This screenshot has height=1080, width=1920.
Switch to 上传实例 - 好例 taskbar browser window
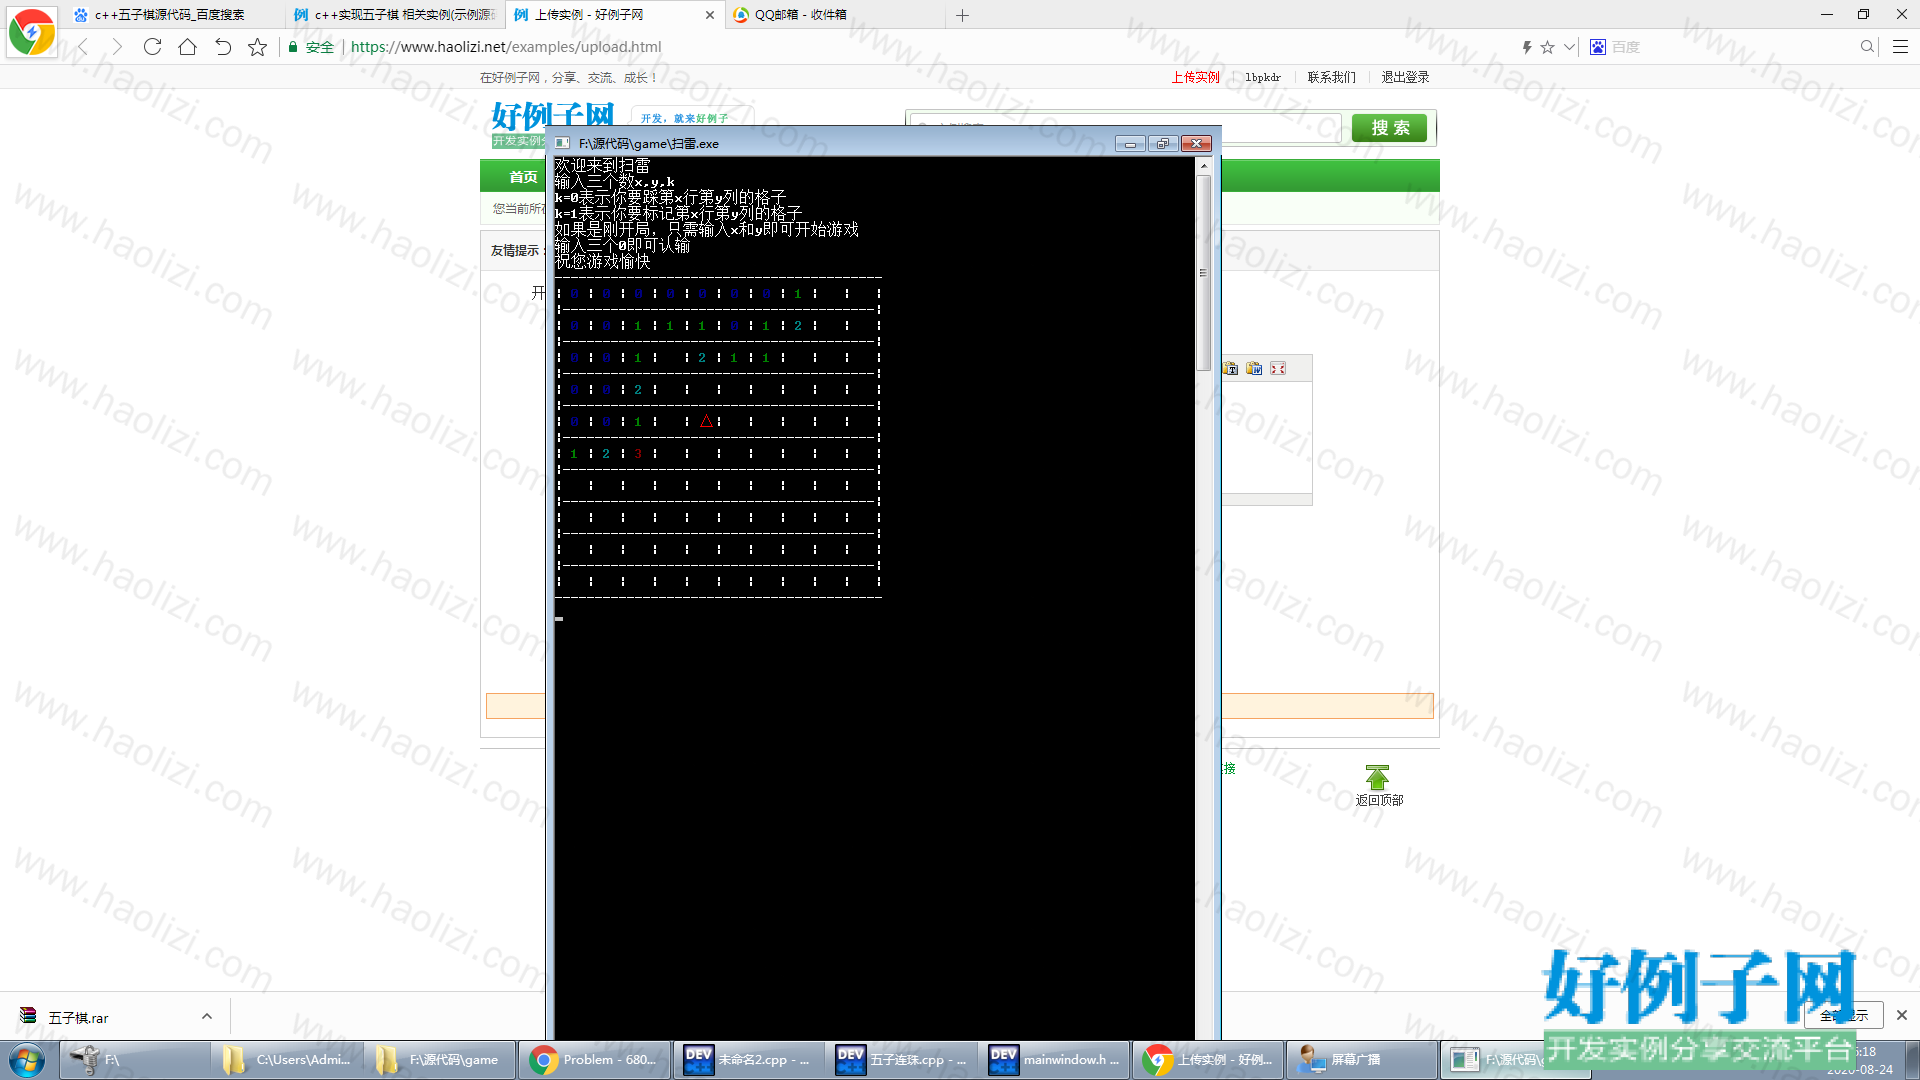click(1208, 1060)
